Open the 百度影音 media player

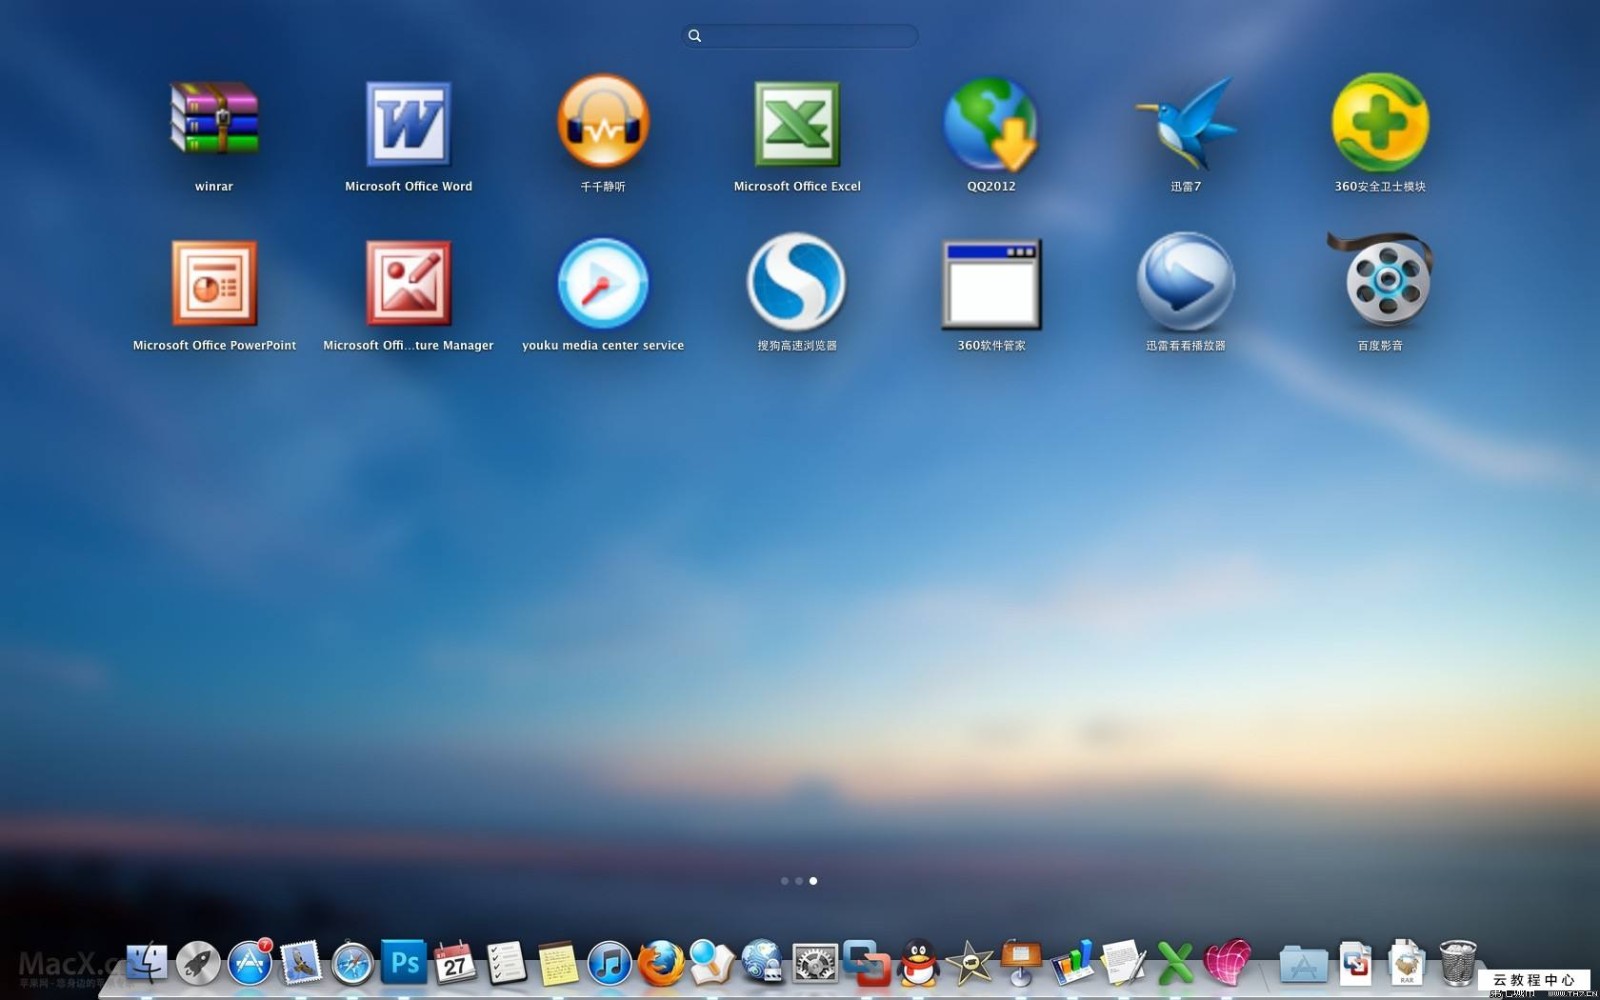click(x=1378, y=285)
